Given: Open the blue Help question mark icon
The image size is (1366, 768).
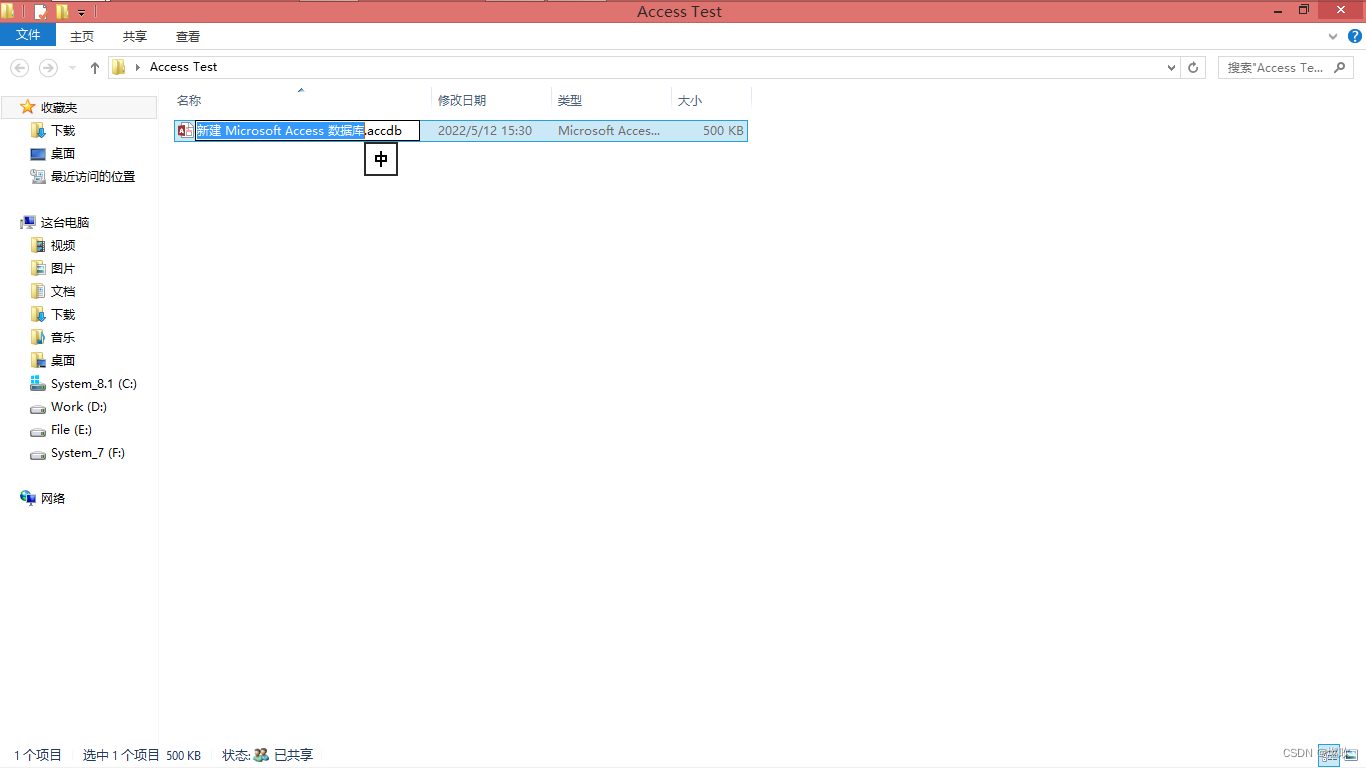Looking at the screenshot, I should (1355, 36).
